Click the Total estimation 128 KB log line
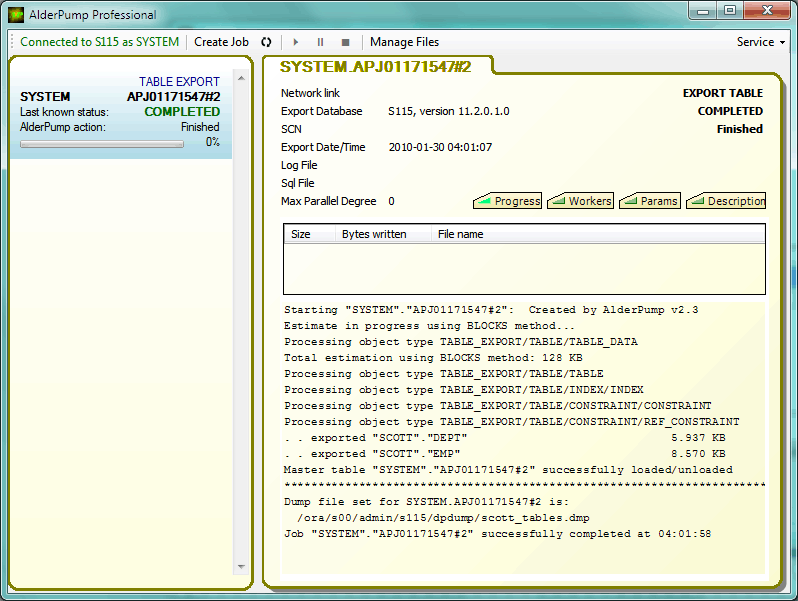Image resolution: width=798 pixels, height=601 pixels. (433, 358)
